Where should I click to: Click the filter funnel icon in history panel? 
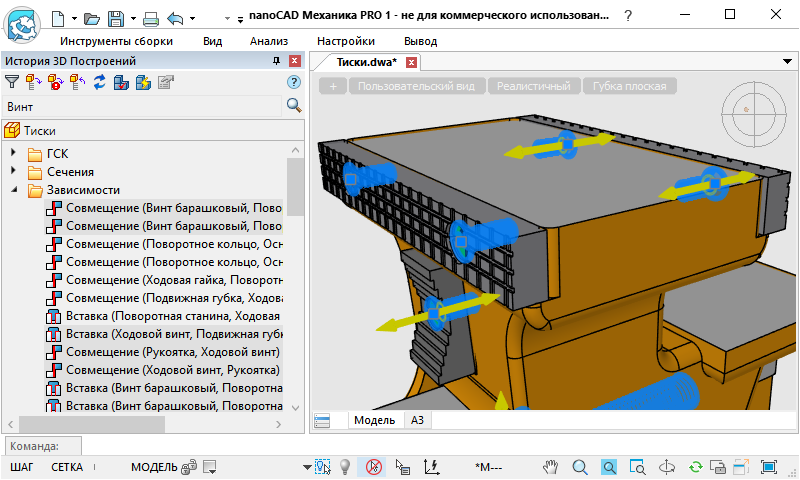coord(13,83)
